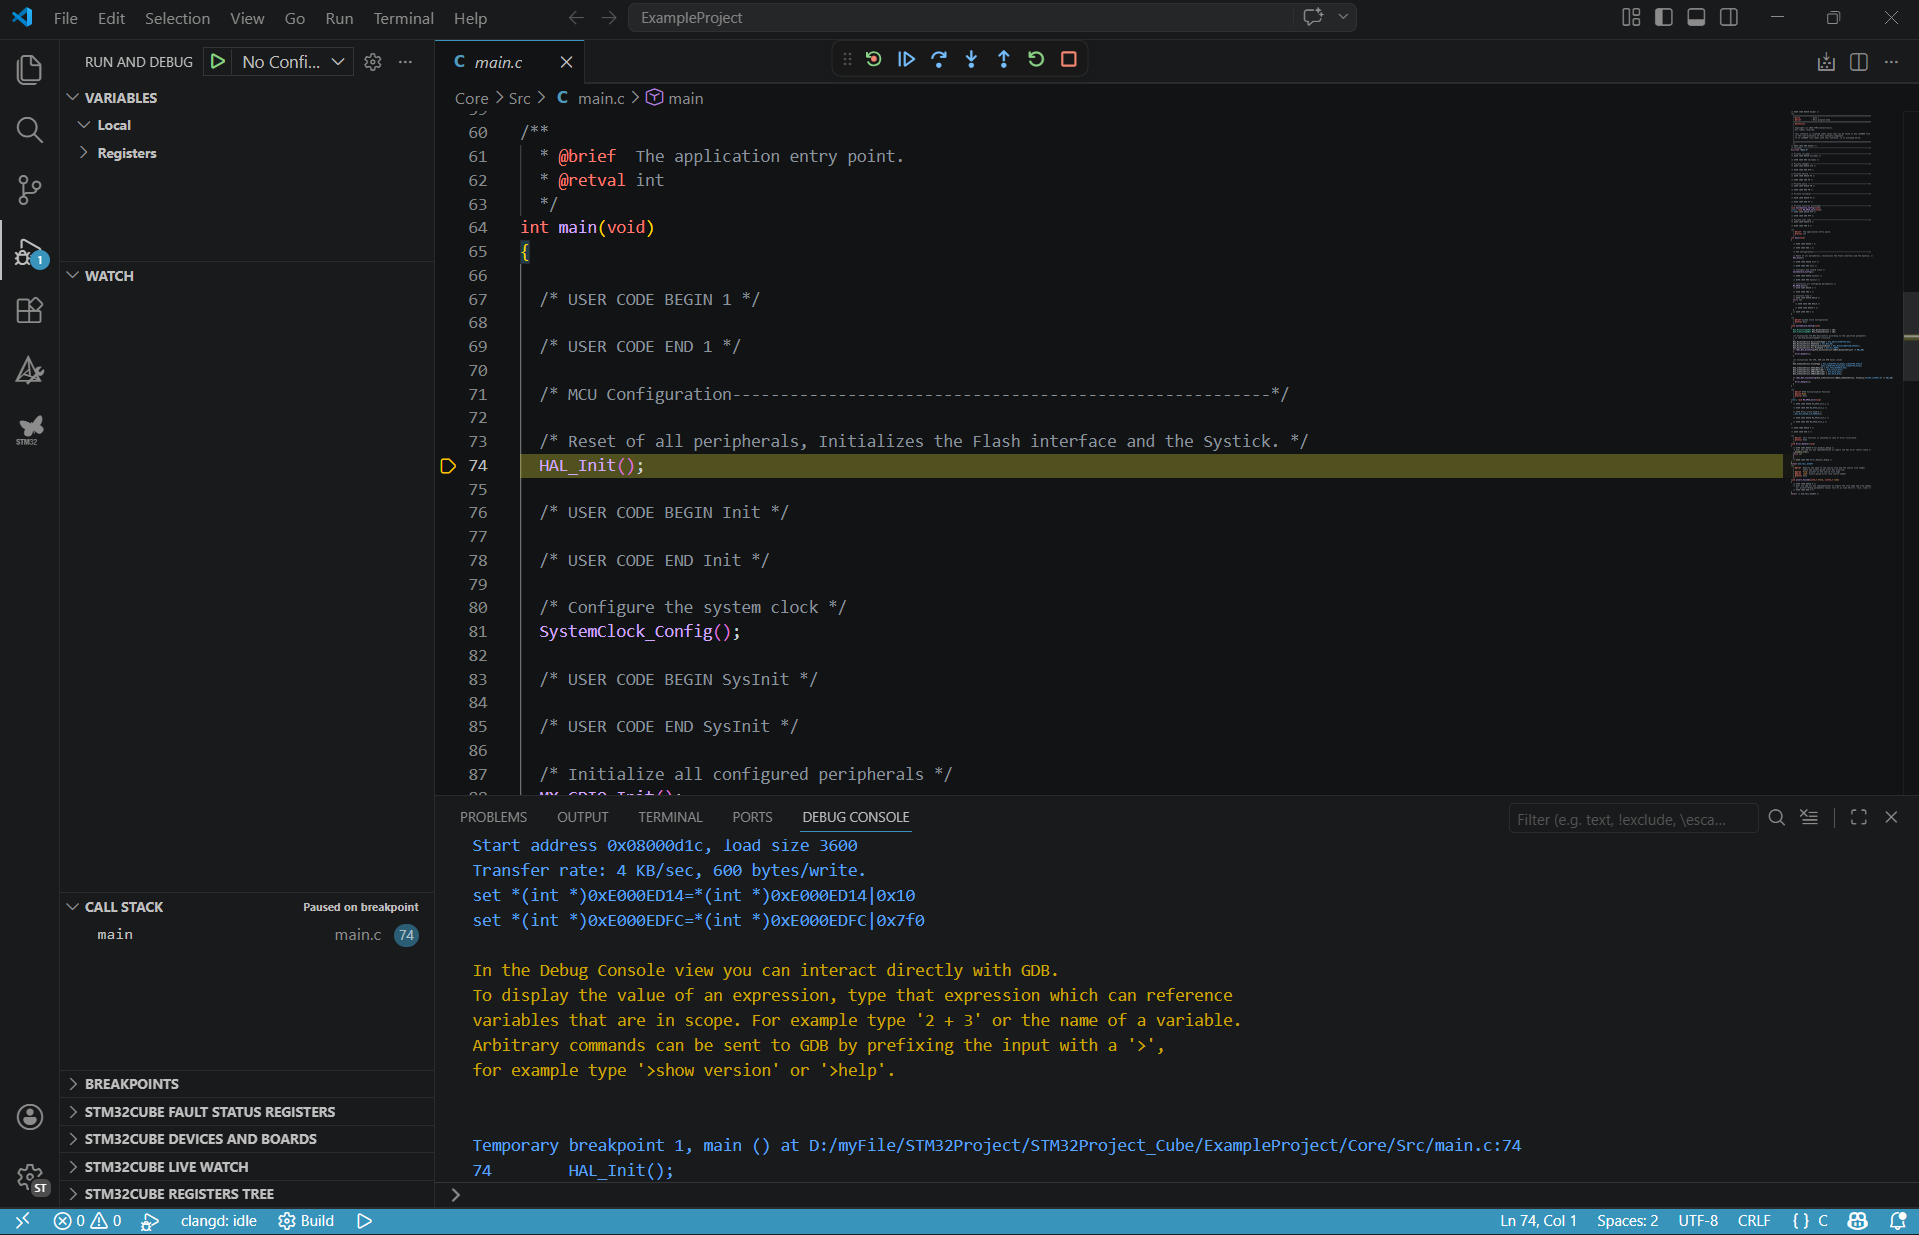1919x1235 pixels.
Task: Open the Selection menu
Action: pos(177,18)
